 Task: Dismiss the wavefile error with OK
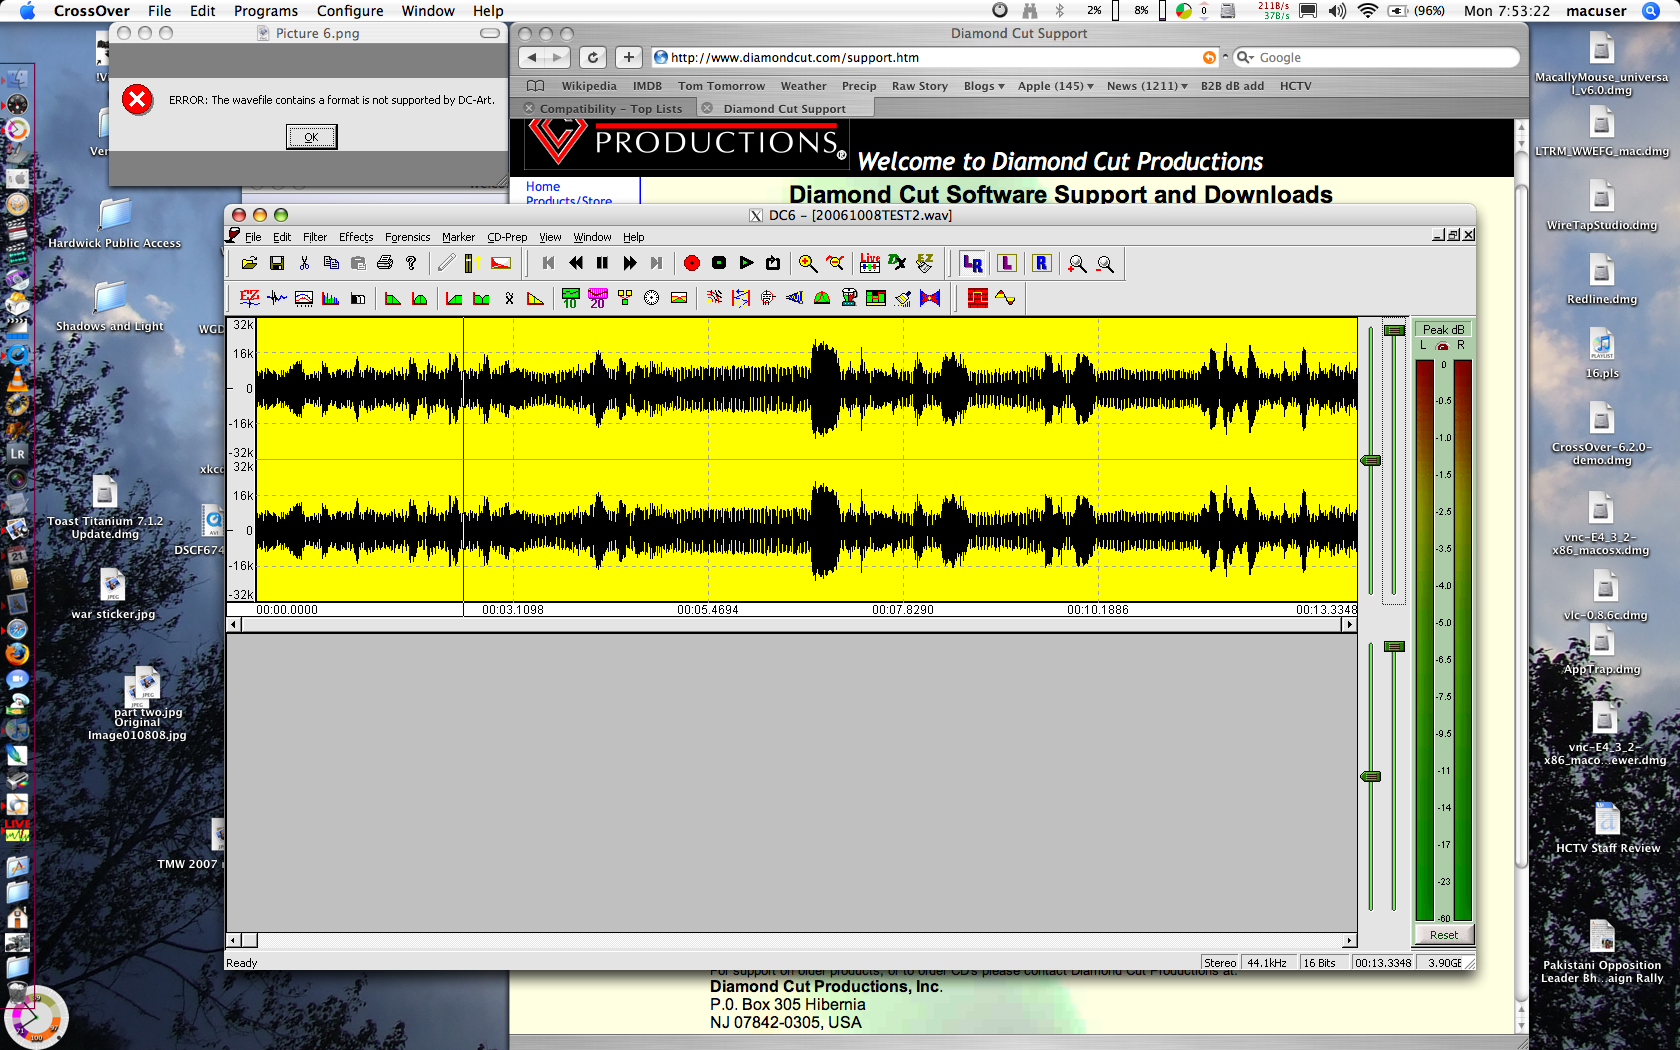(311, 136)
